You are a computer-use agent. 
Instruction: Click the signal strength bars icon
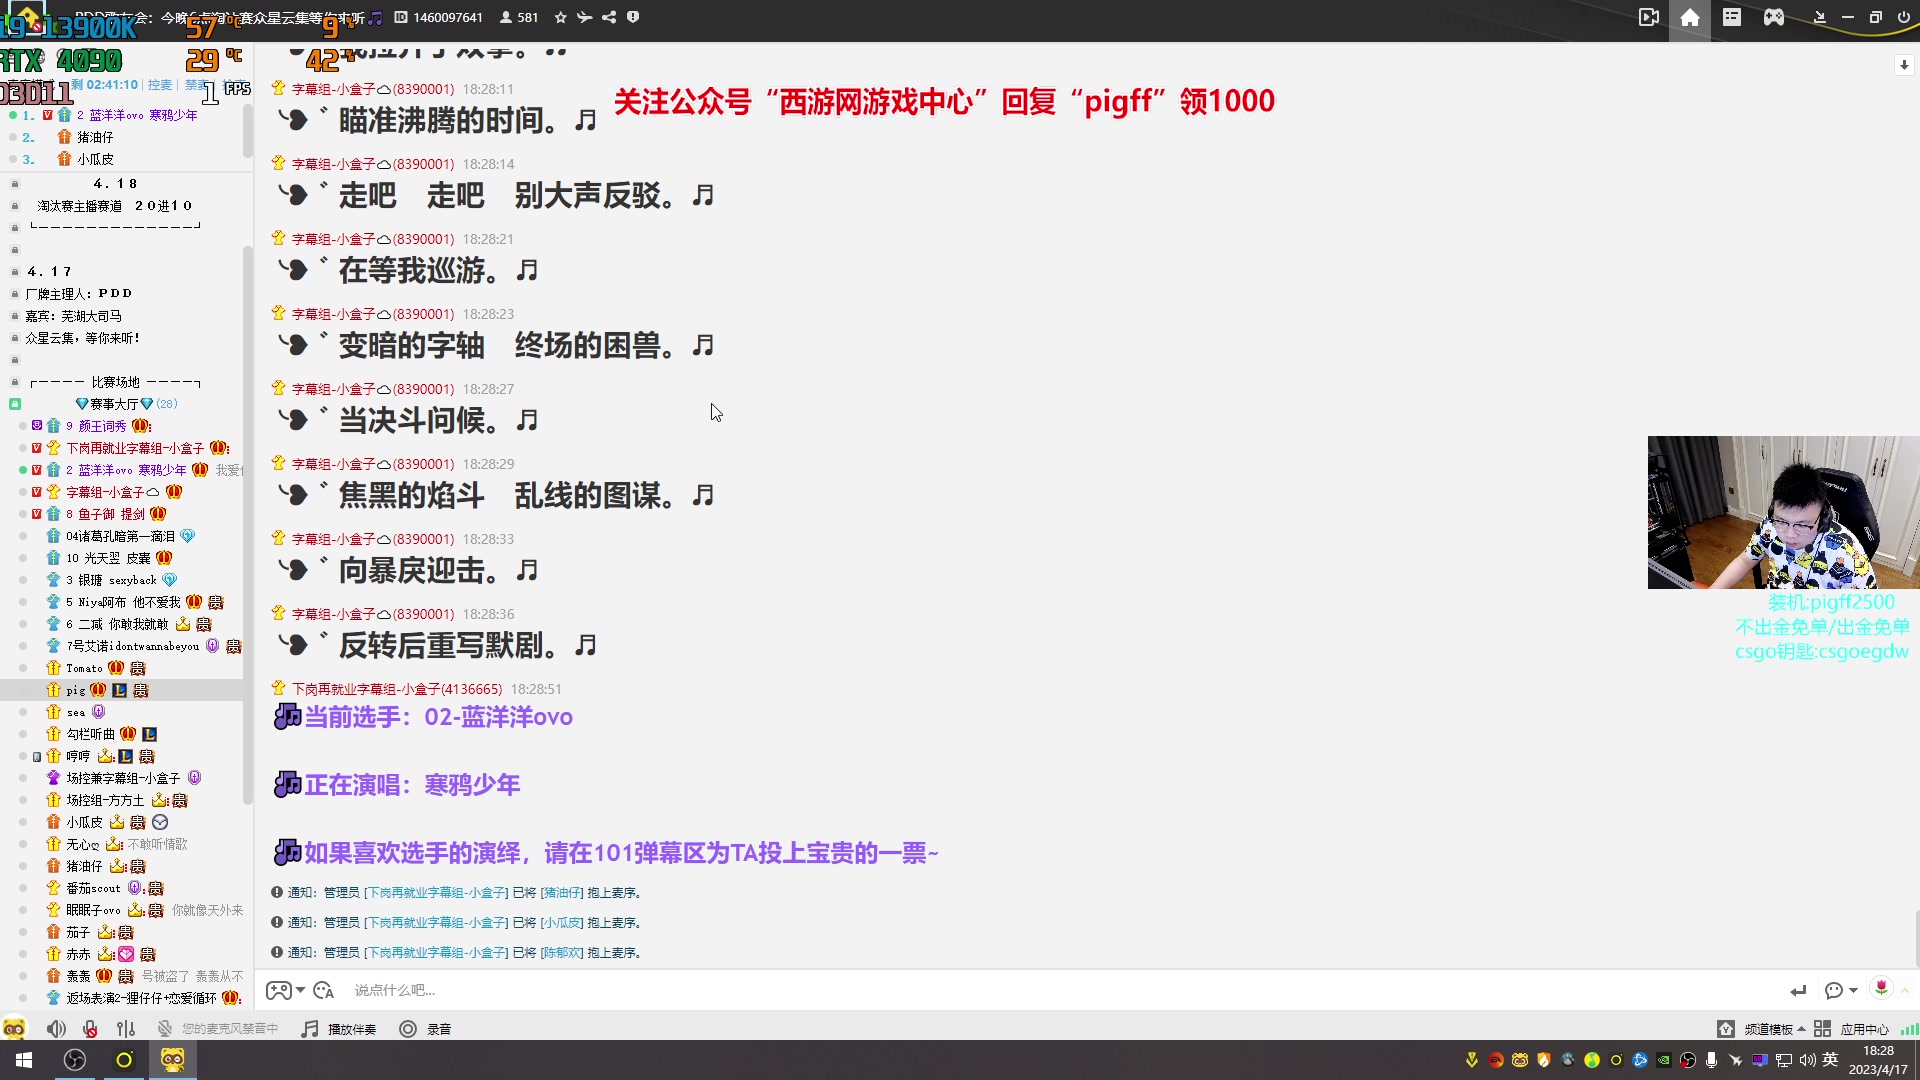click(1909, 1029)
